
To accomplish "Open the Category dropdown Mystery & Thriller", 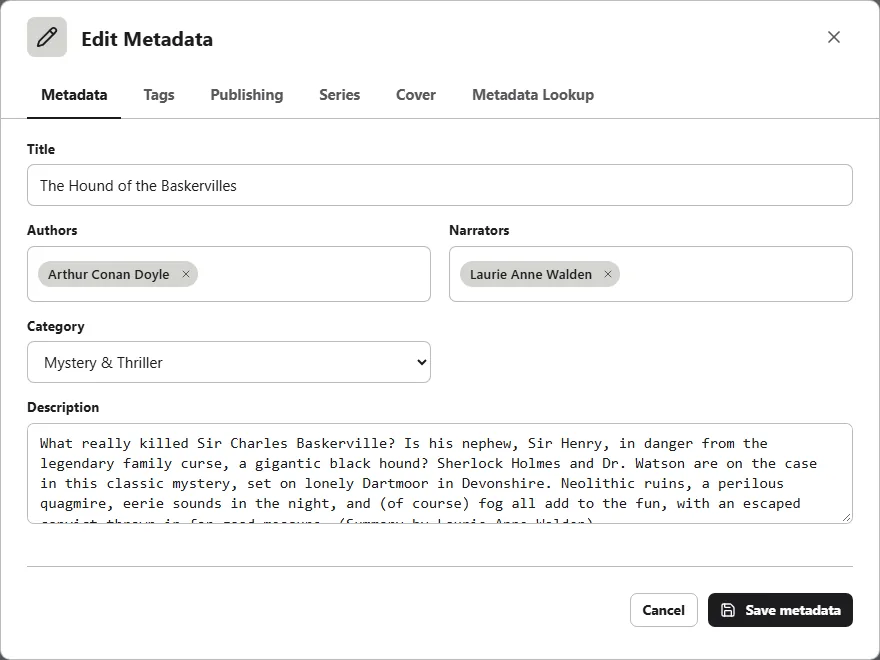I will tap(229, 362).
